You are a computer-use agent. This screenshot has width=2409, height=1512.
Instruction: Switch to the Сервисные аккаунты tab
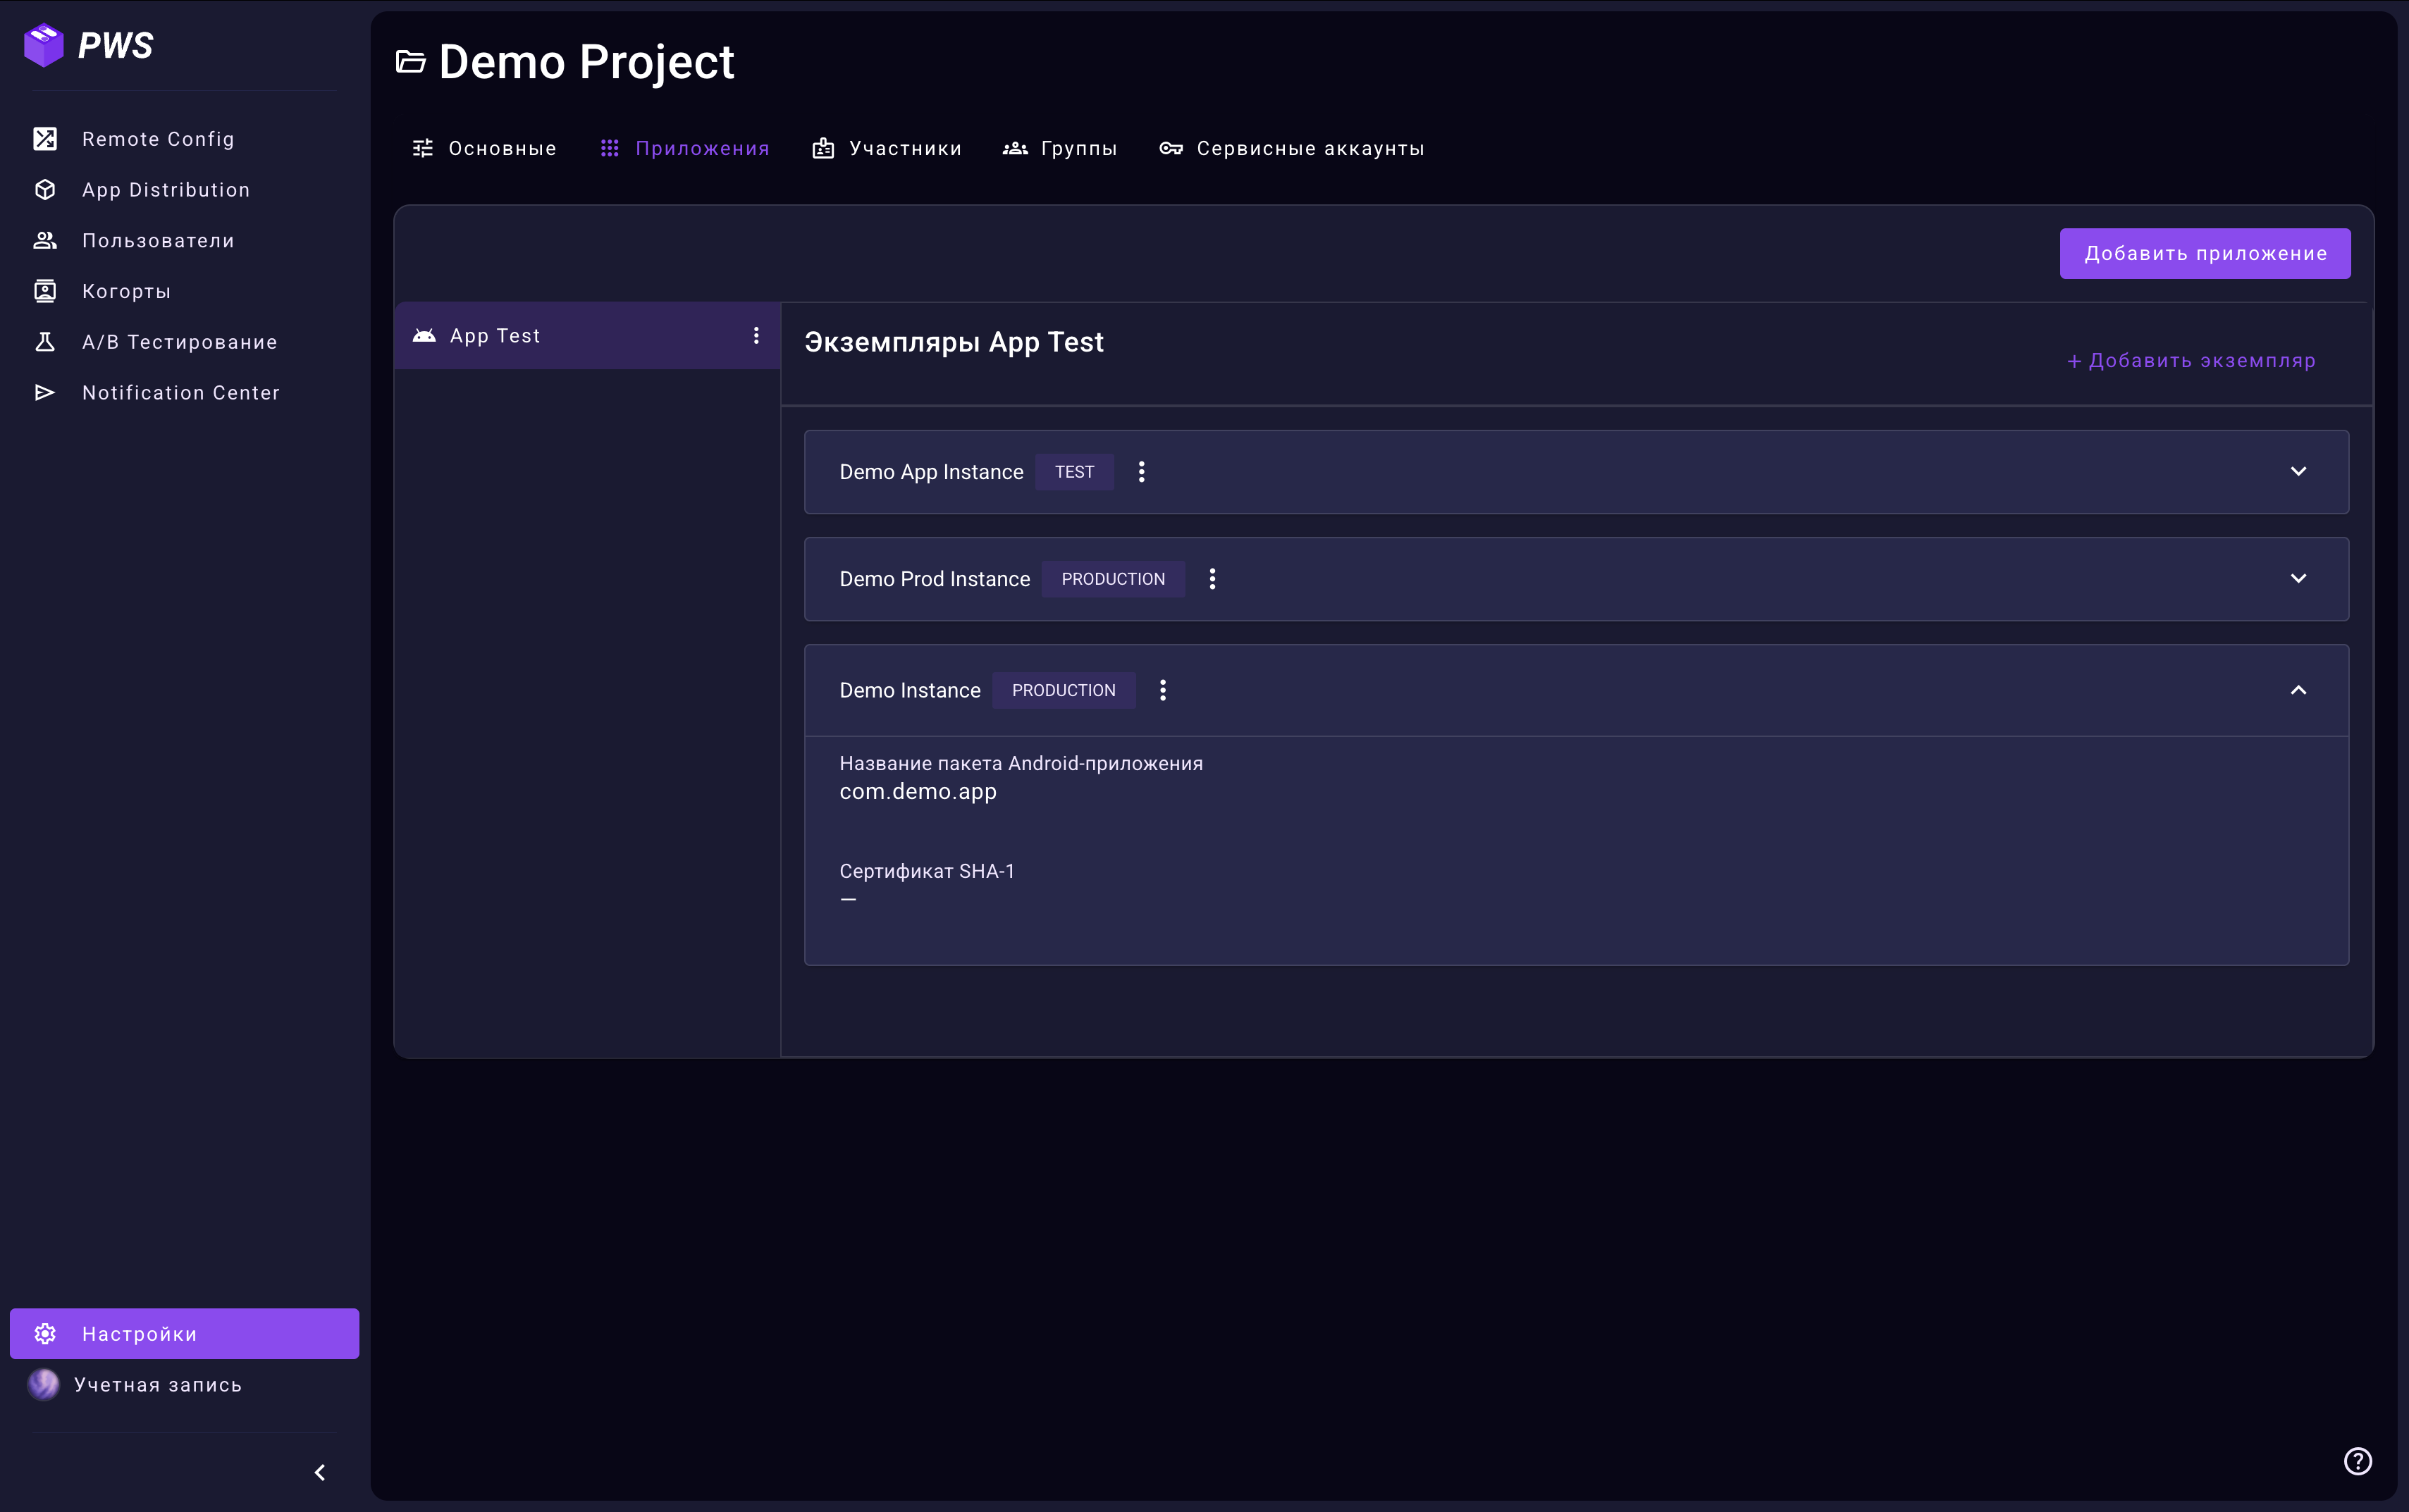[x=1292, y=149]
